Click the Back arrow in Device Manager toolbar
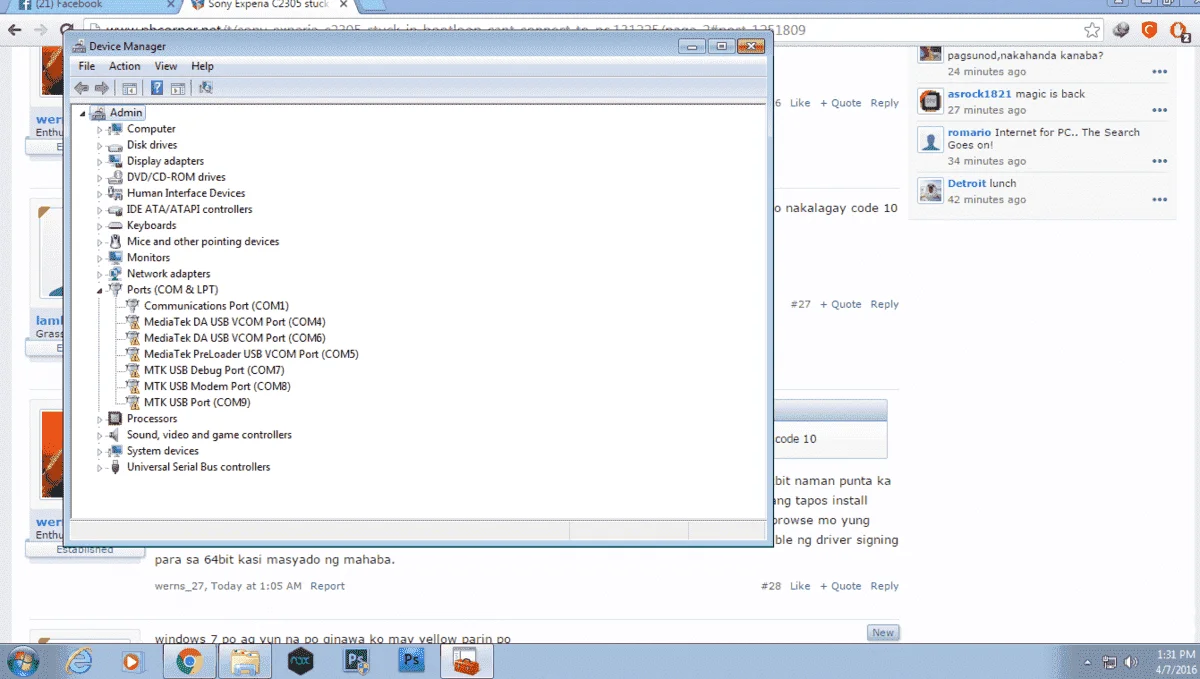The image size is (1200, 679). click(x=81, y=88)
